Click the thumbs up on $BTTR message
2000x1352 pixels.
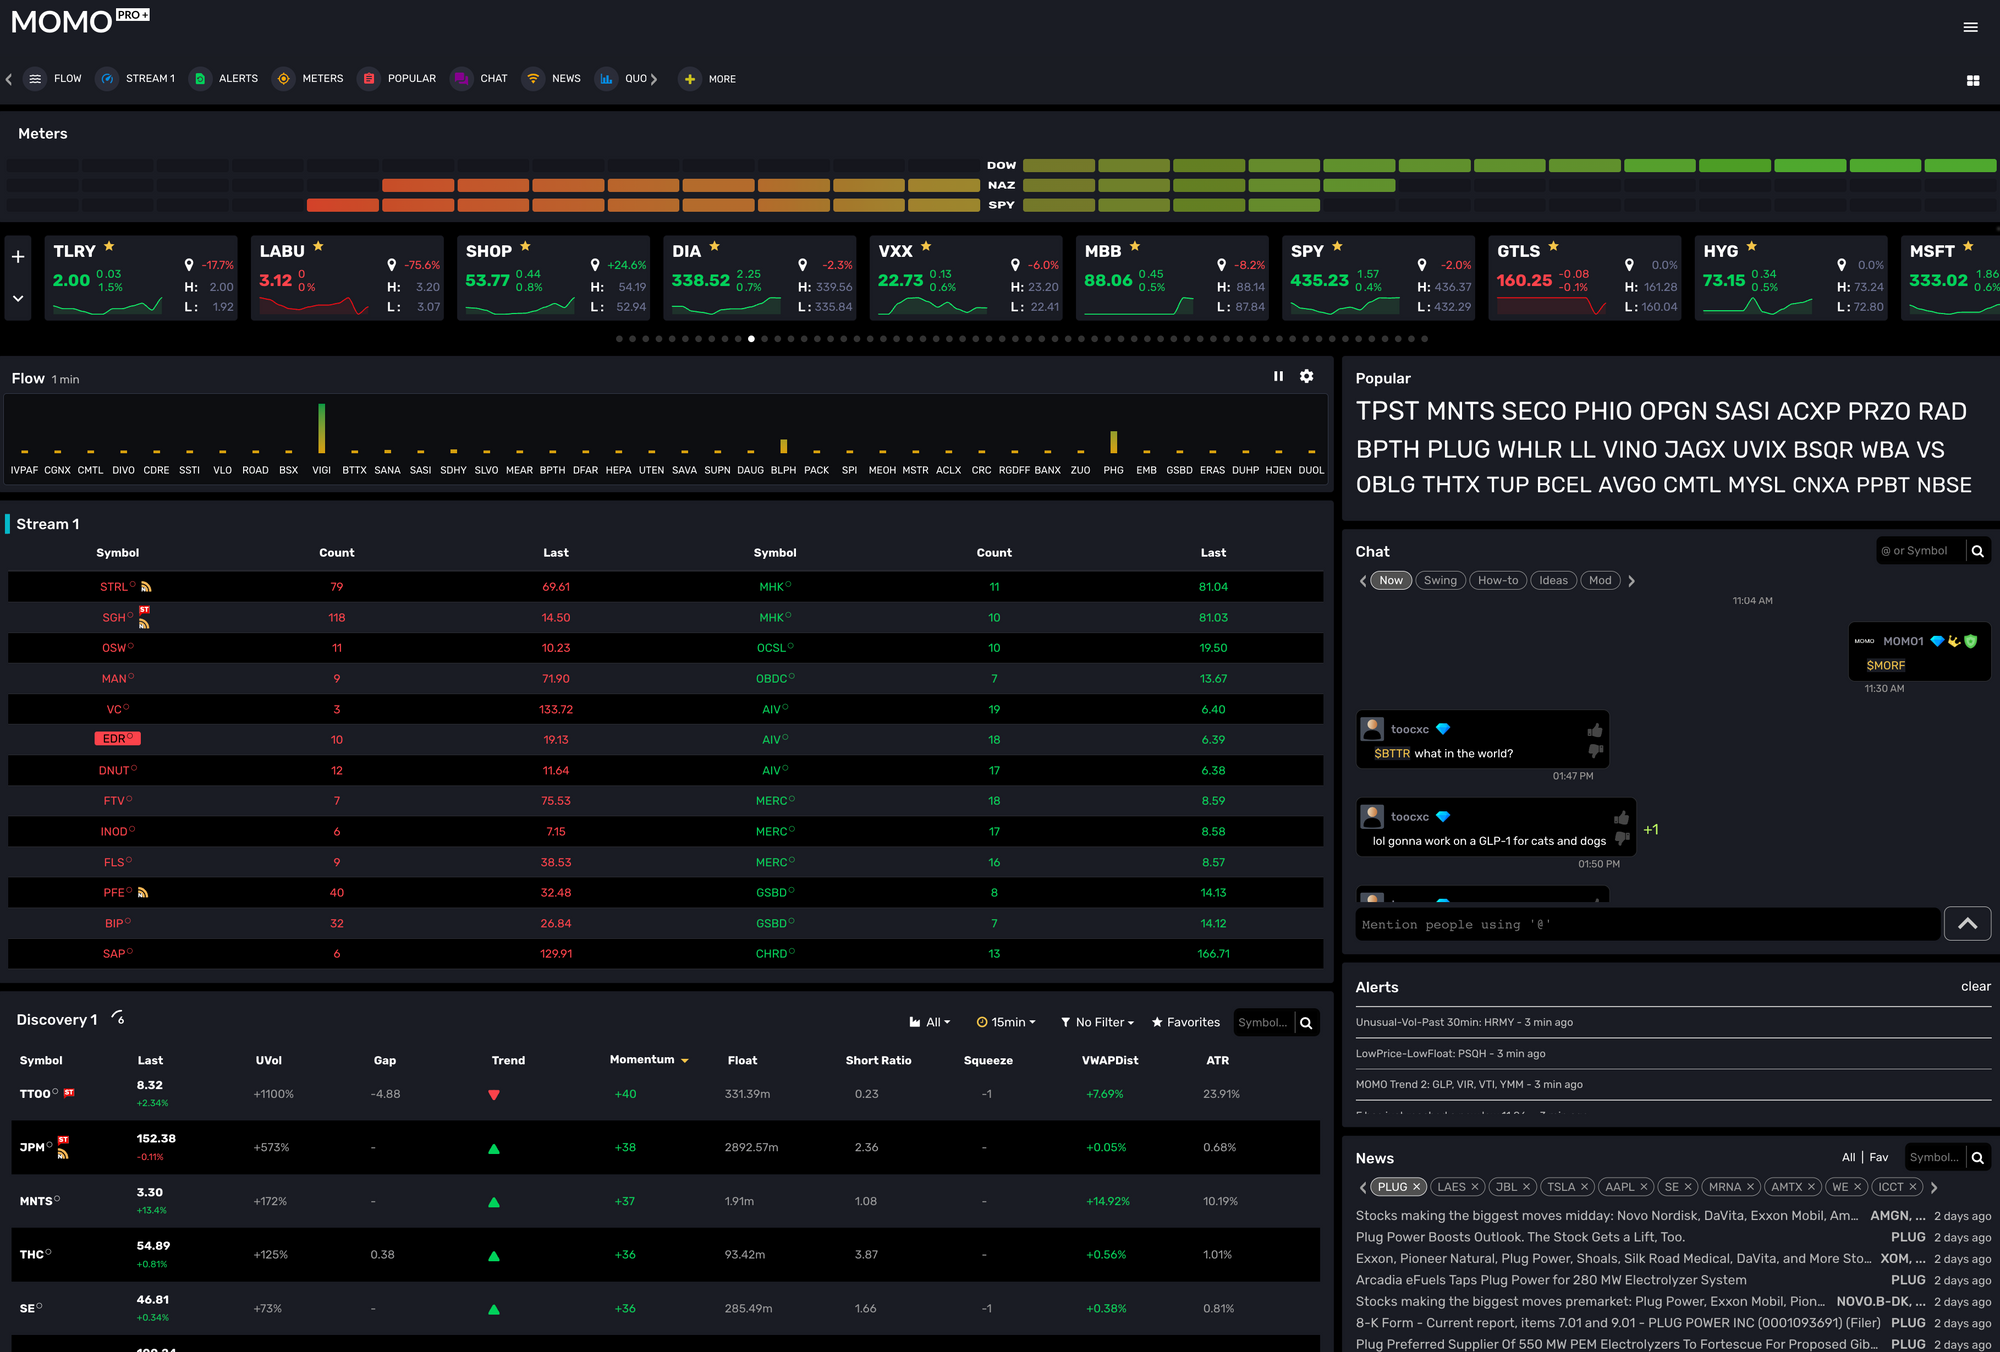click(1594, 730)
